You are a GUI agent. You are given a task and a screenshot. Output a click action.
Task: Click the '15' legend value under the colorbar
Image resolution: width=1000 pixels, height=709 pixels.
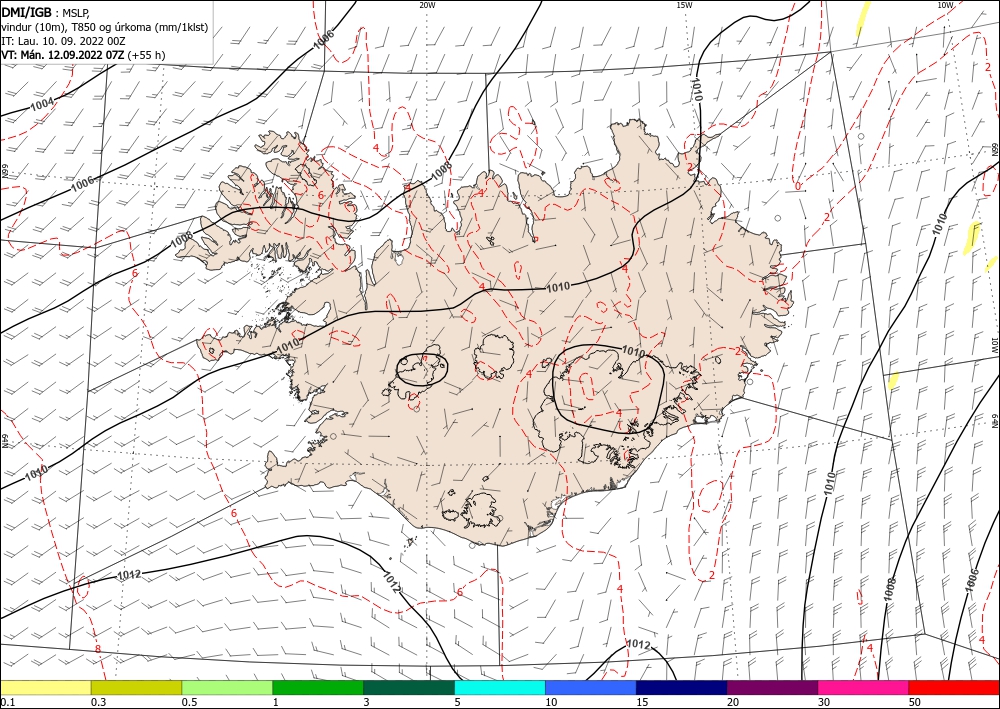pos(642,702)
